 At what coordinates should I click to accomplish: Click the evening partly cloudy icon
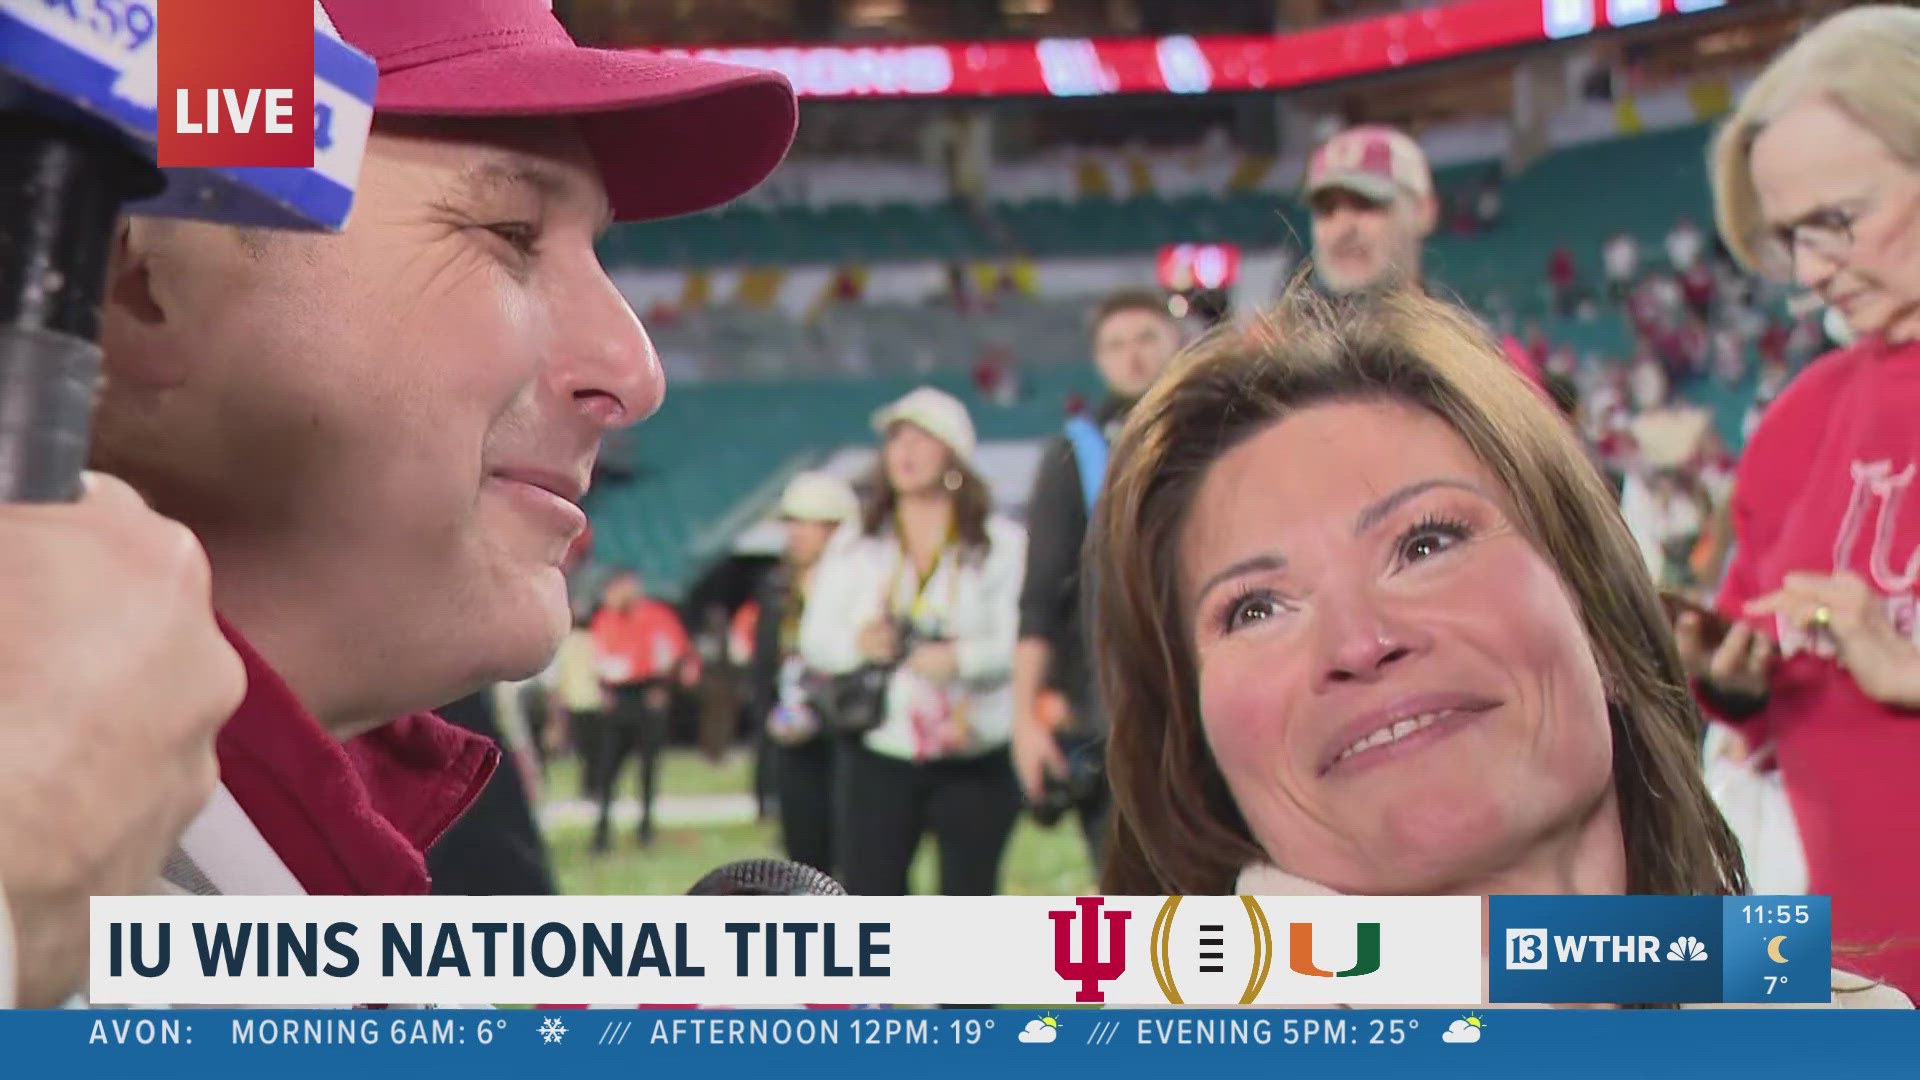(x=1464, y=1030)
